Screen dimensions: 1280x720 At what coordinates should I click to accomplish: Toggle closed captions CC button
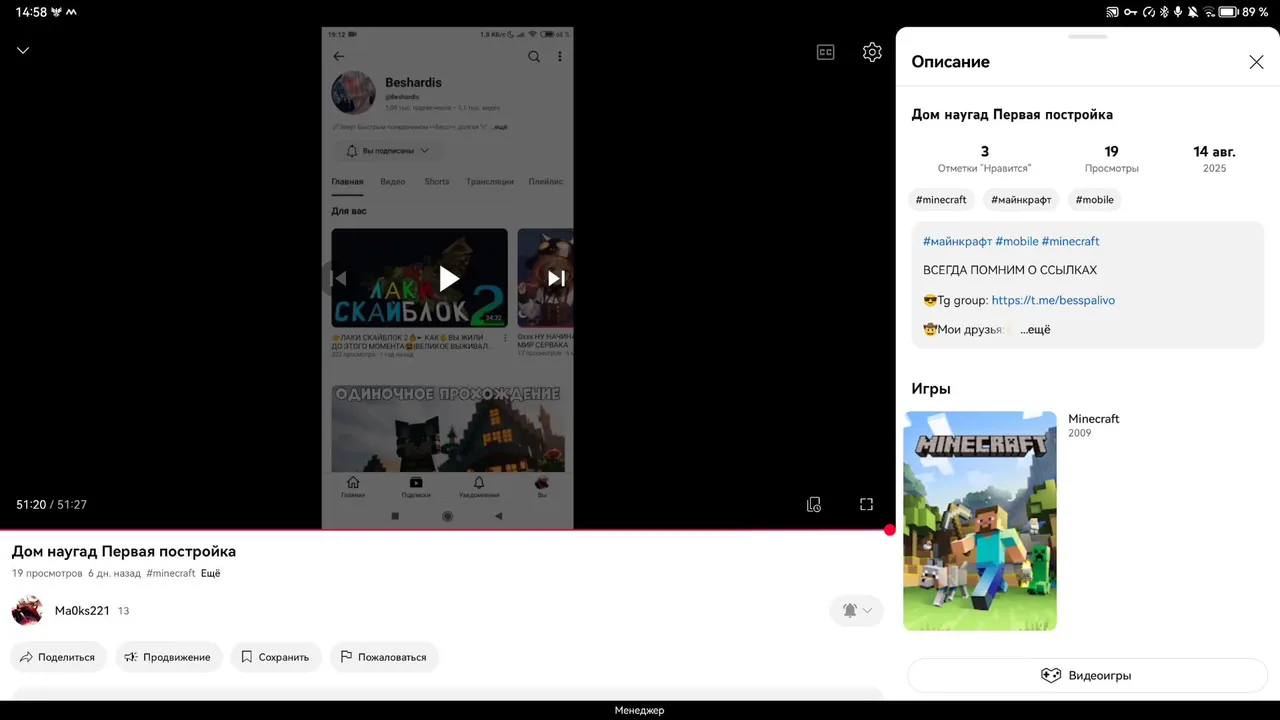click(825, 52)
